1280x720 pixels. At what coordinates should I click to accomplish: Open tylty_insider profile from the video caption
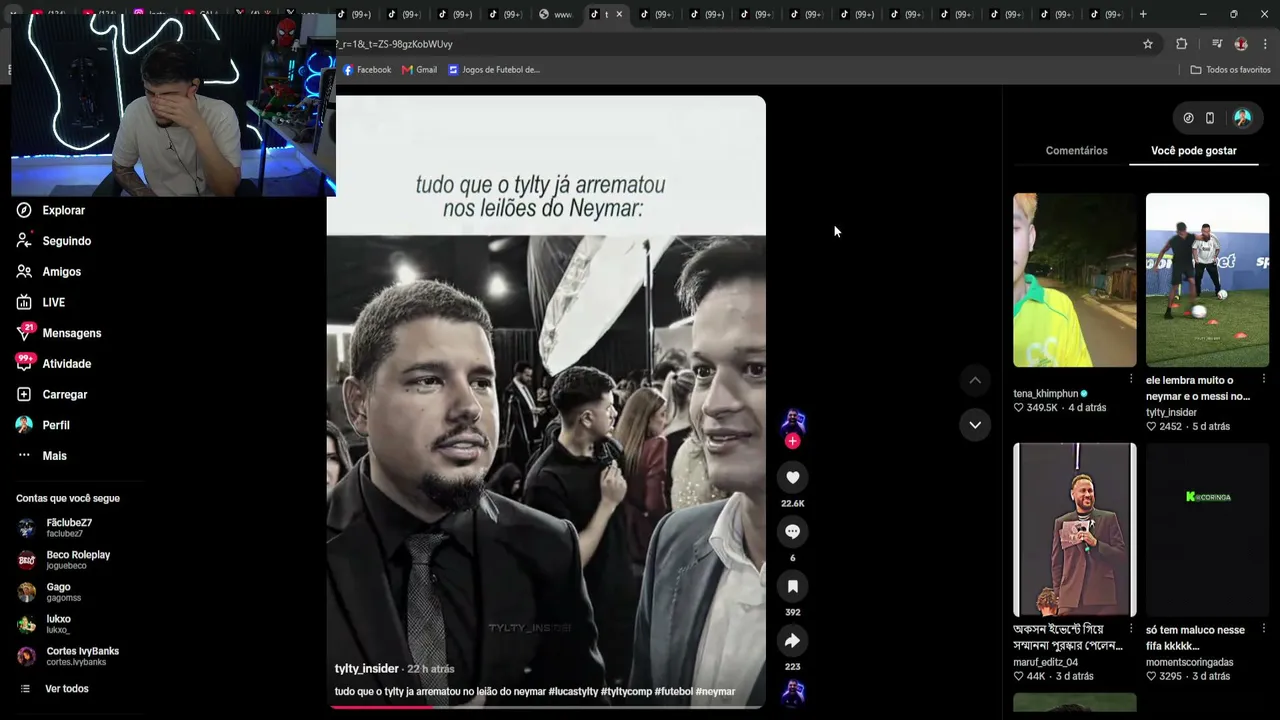[x=366, y=669]
